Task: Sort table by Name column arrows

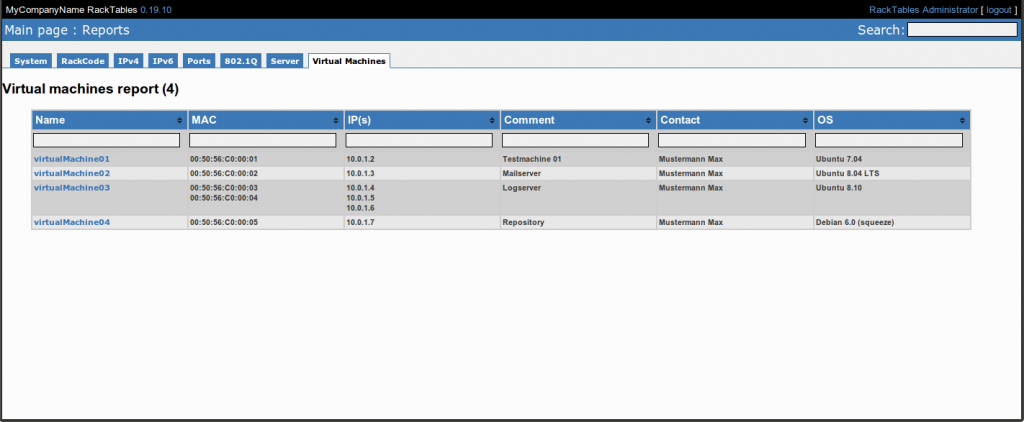Action: (x=179, y=120)
